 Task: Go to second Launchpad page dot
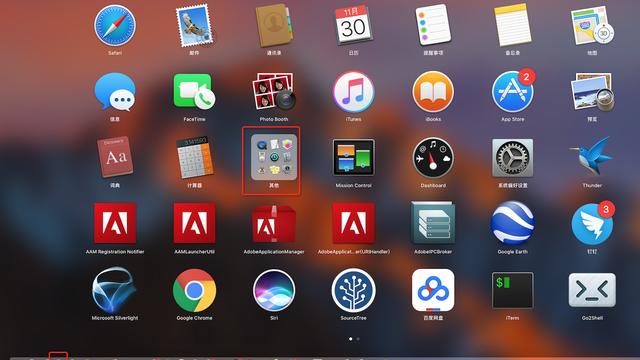[x=358, y=339]
